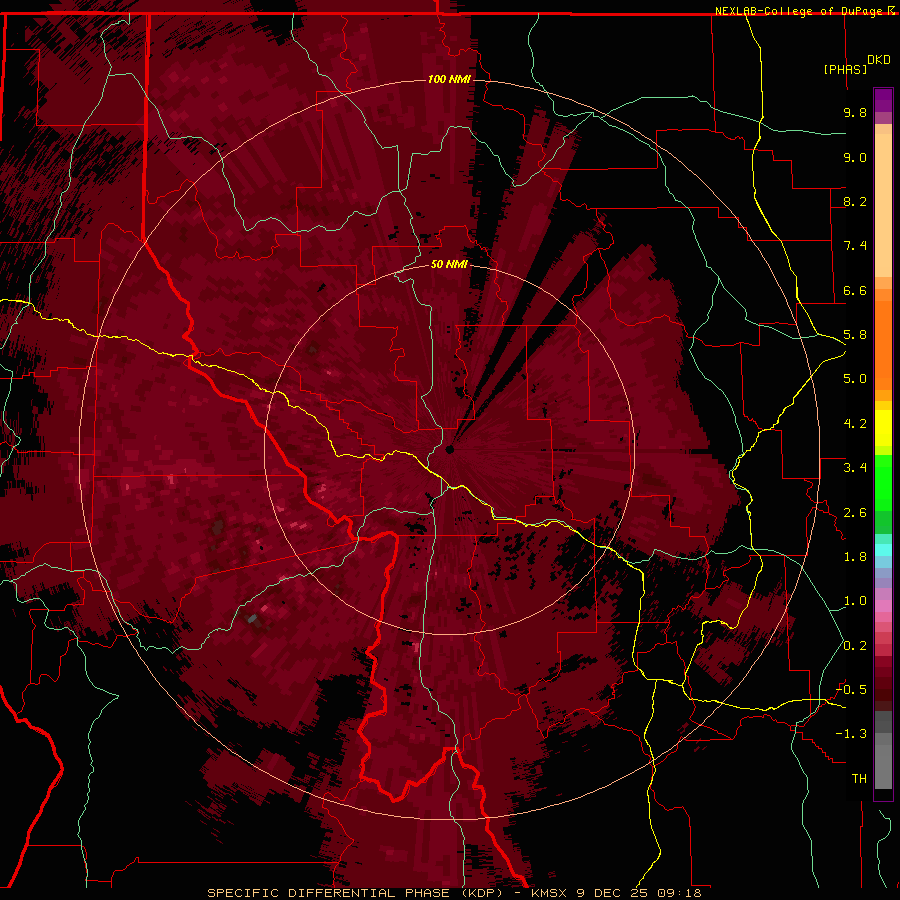
Task: Click the 9.0 legend value
Action: pos(855,157)
